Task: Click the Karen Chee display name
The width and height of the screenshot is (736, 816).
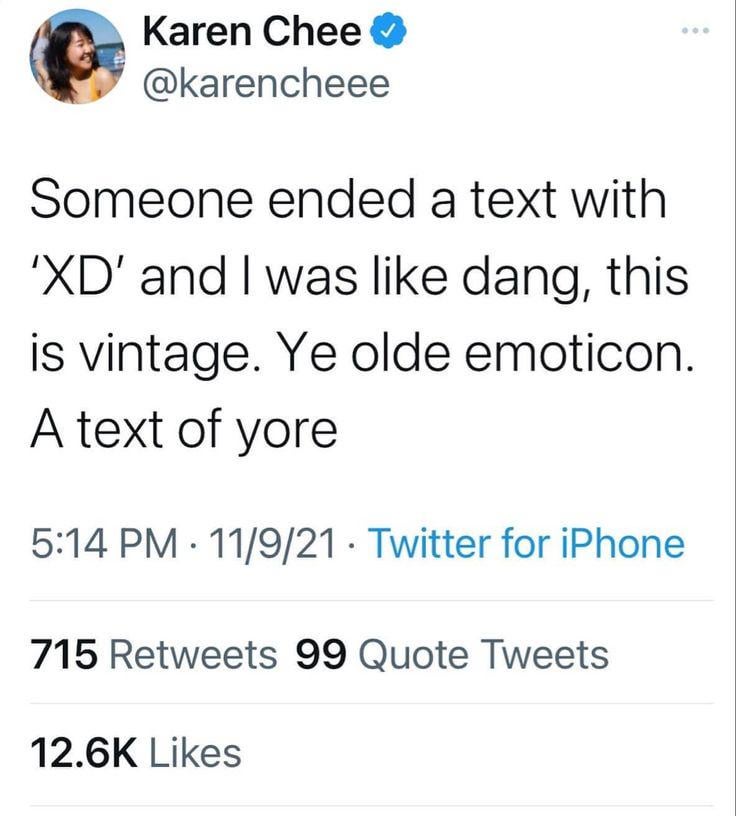Action: coord(252,33)
